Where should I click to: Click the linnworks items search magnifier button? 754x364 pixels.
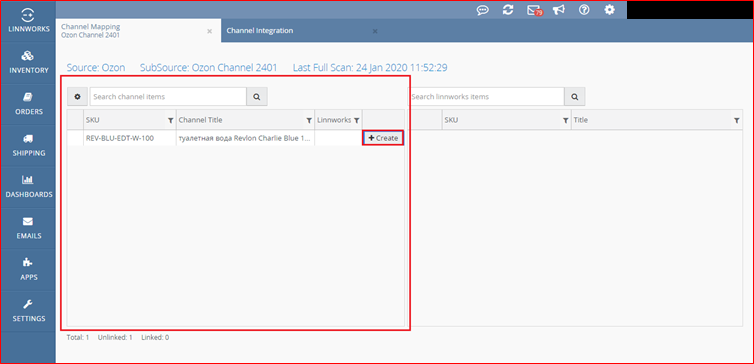click(575, 97)
